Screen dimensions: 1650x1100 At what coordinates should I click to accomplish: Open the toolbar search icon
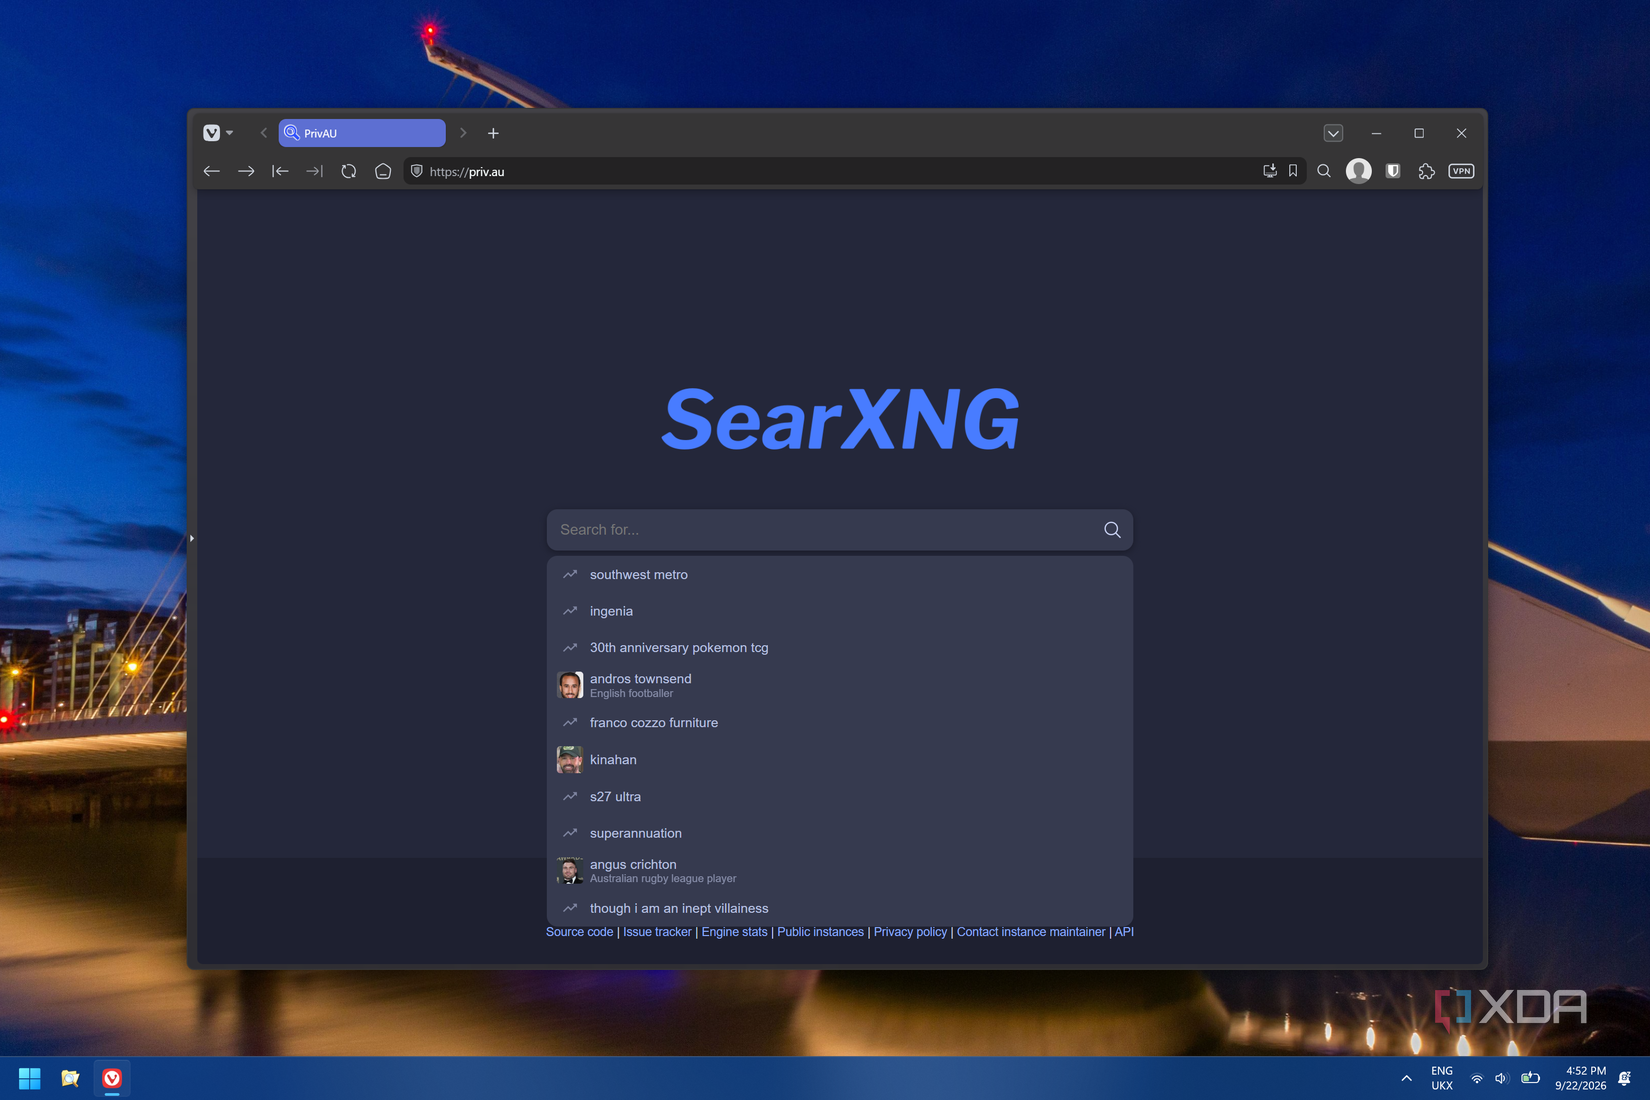click(1324, 172)
